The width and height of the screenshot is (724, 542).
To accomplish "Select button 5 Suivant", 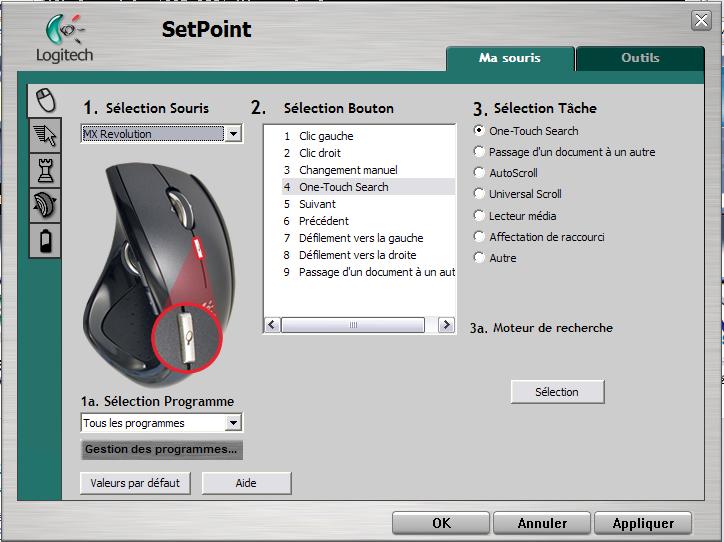I will [368, 204].
